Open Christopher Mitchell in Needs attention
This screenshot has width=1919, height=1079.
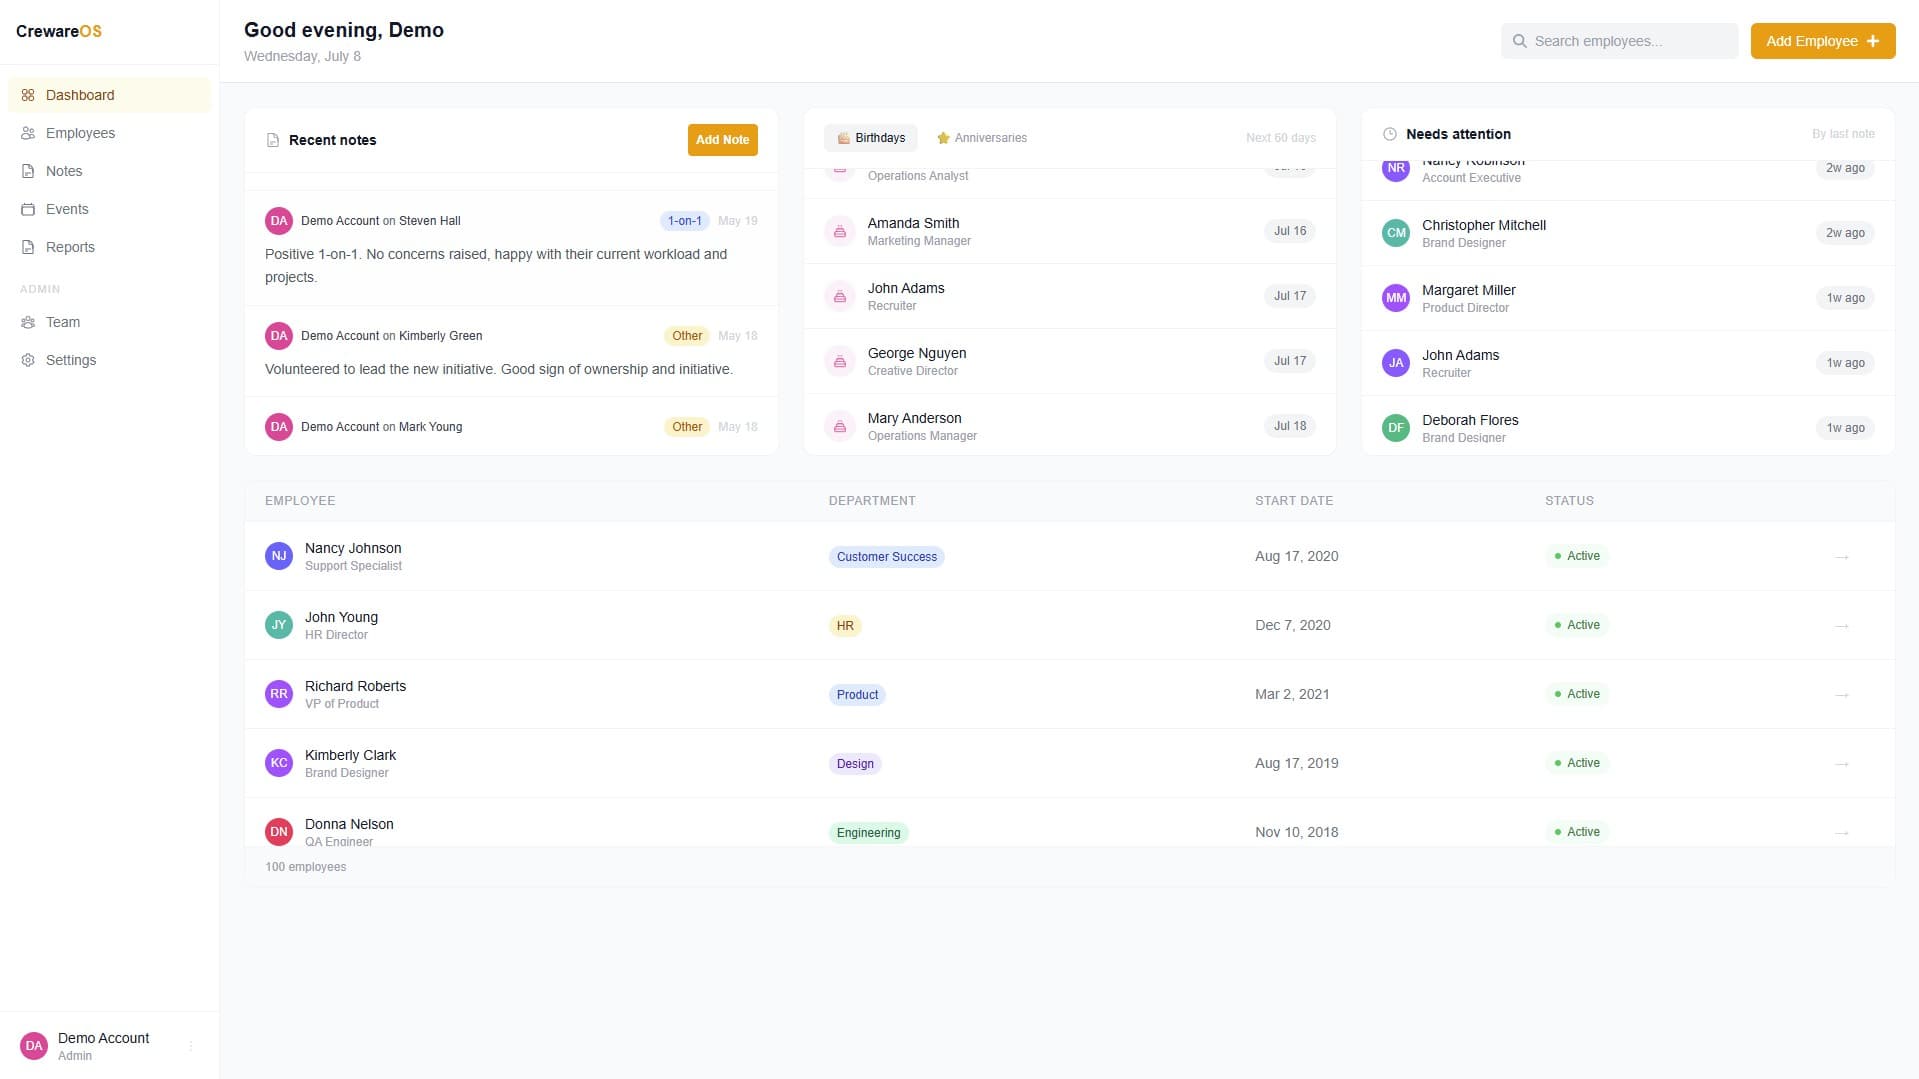[x=1628, y=233]
